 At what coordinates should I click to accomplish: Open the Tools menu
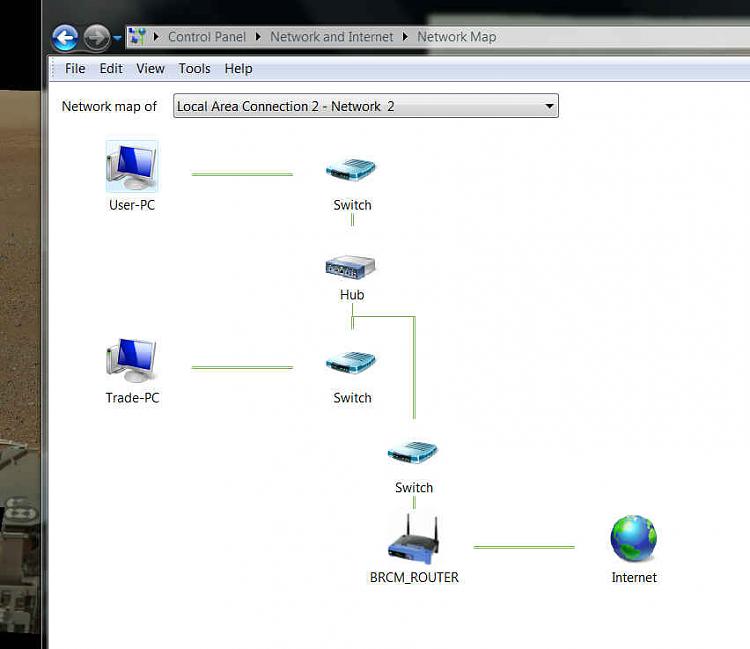click(194, 68)
